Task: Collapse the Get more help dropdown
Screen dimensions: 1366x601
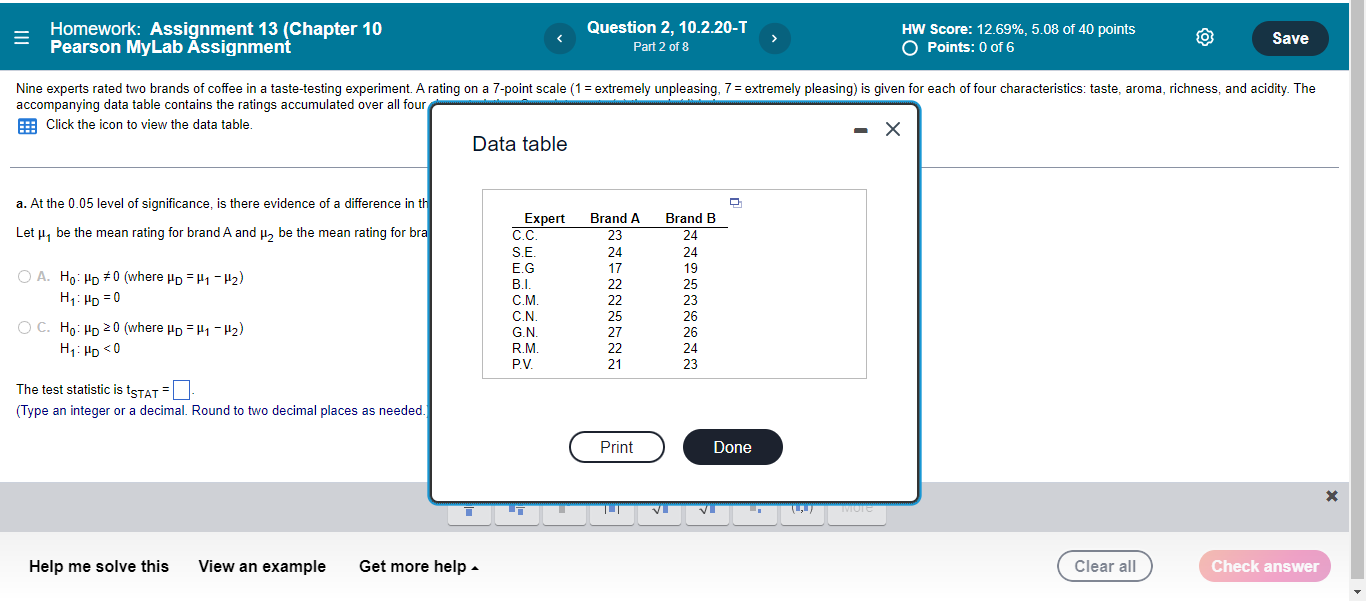Action: pyautogui.click(x=418, y=566)
